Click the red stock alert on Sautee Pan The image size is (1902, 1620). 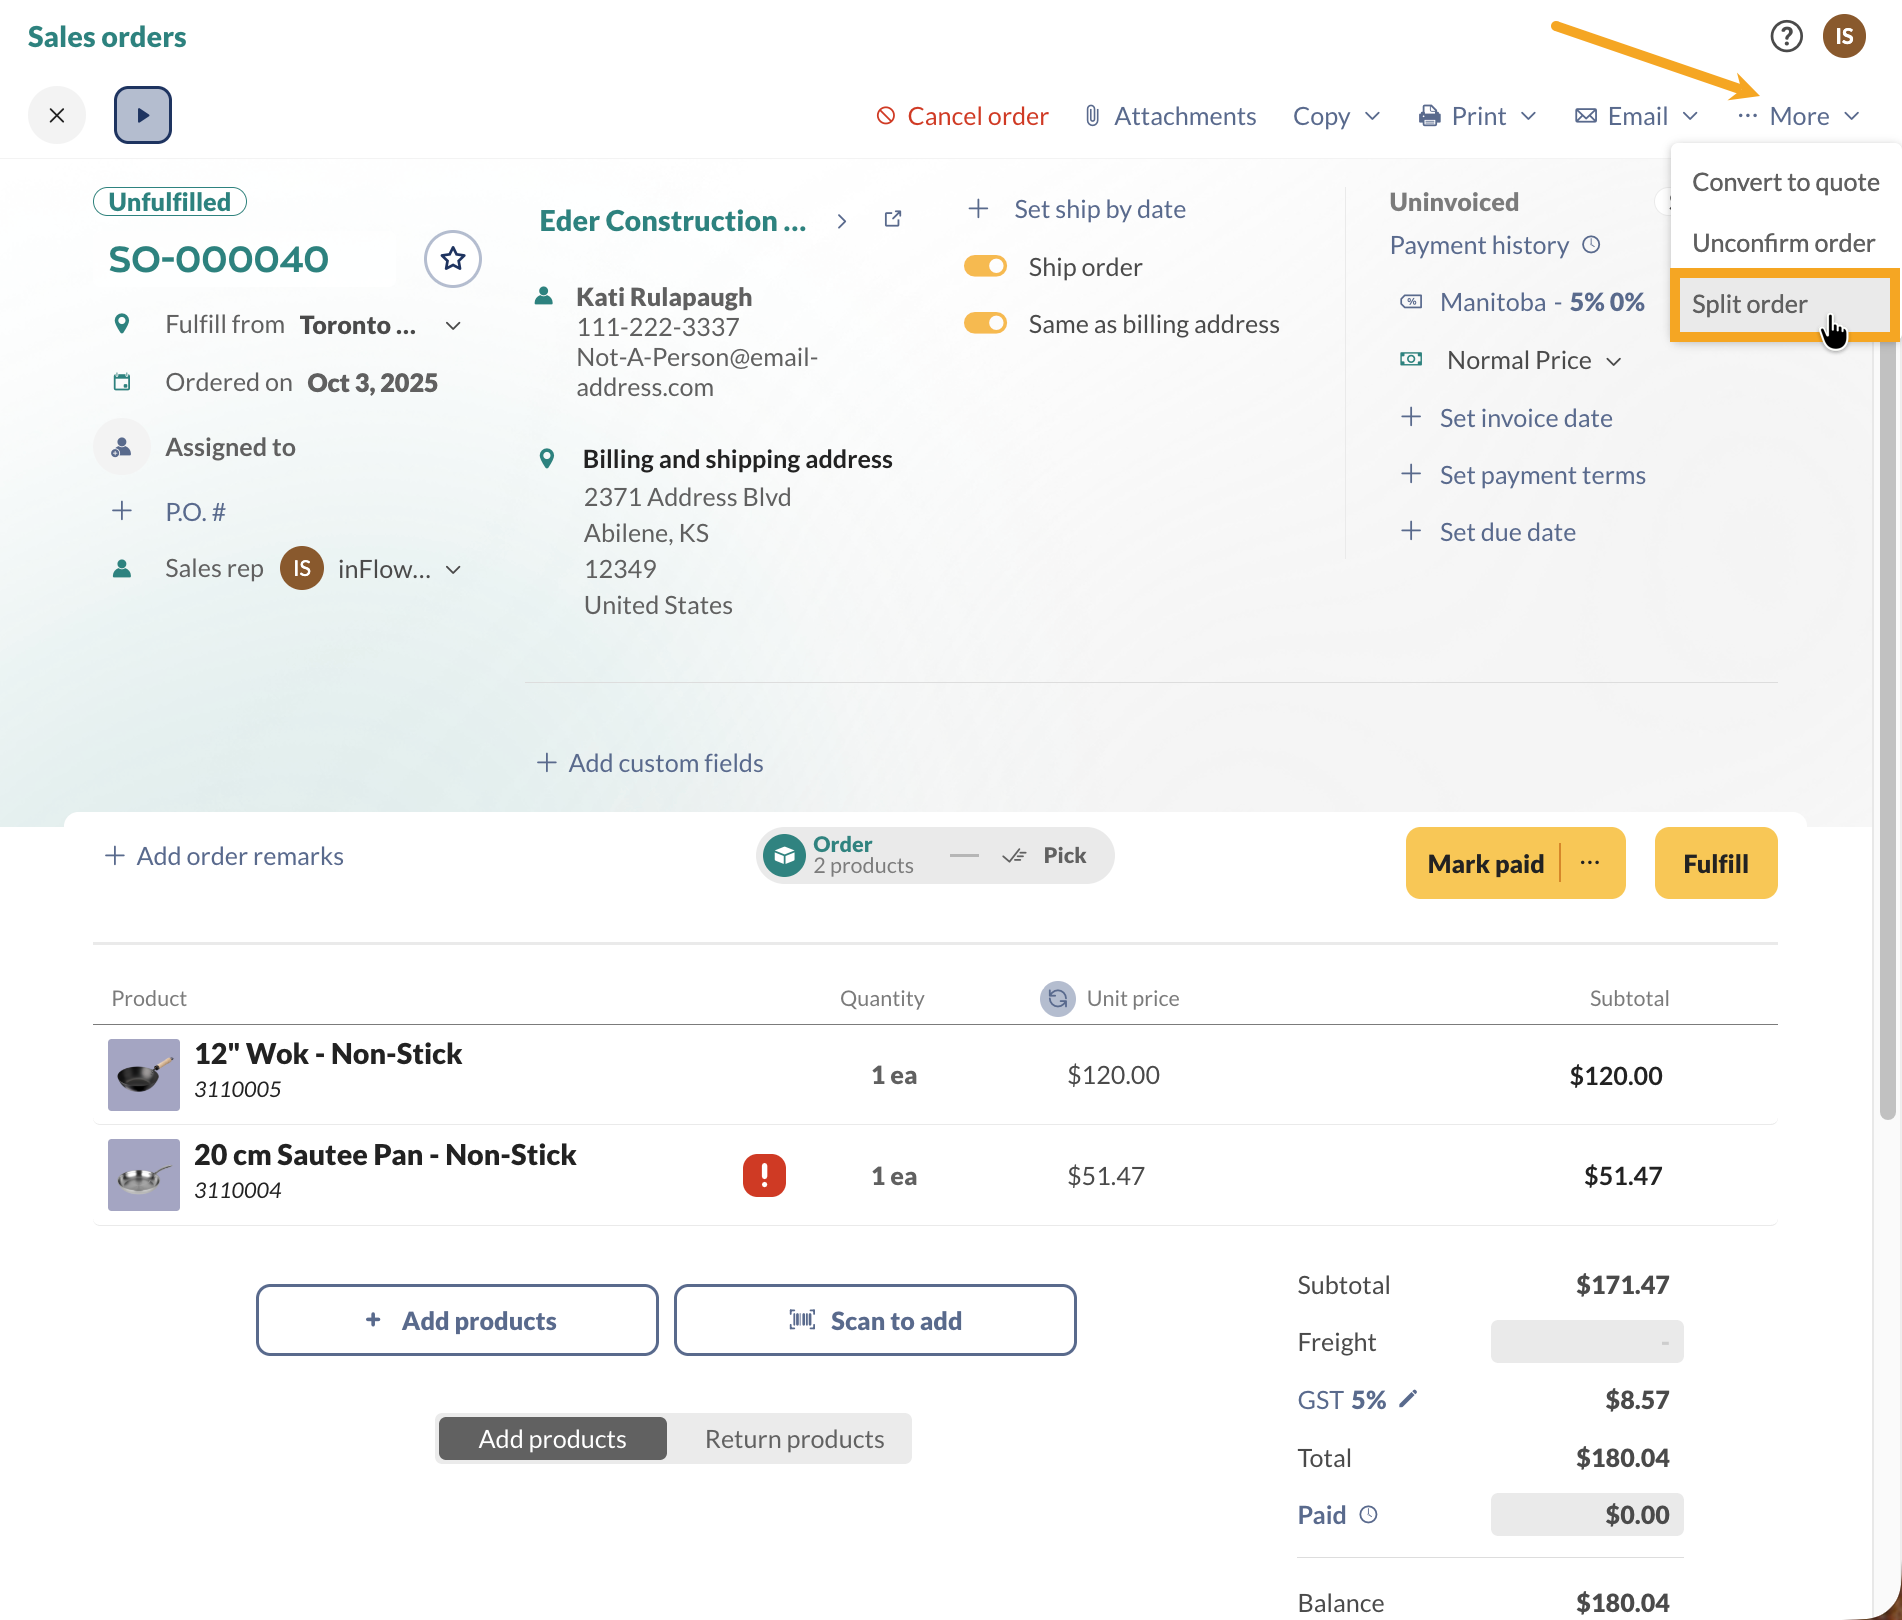(x=764, y=1175)
